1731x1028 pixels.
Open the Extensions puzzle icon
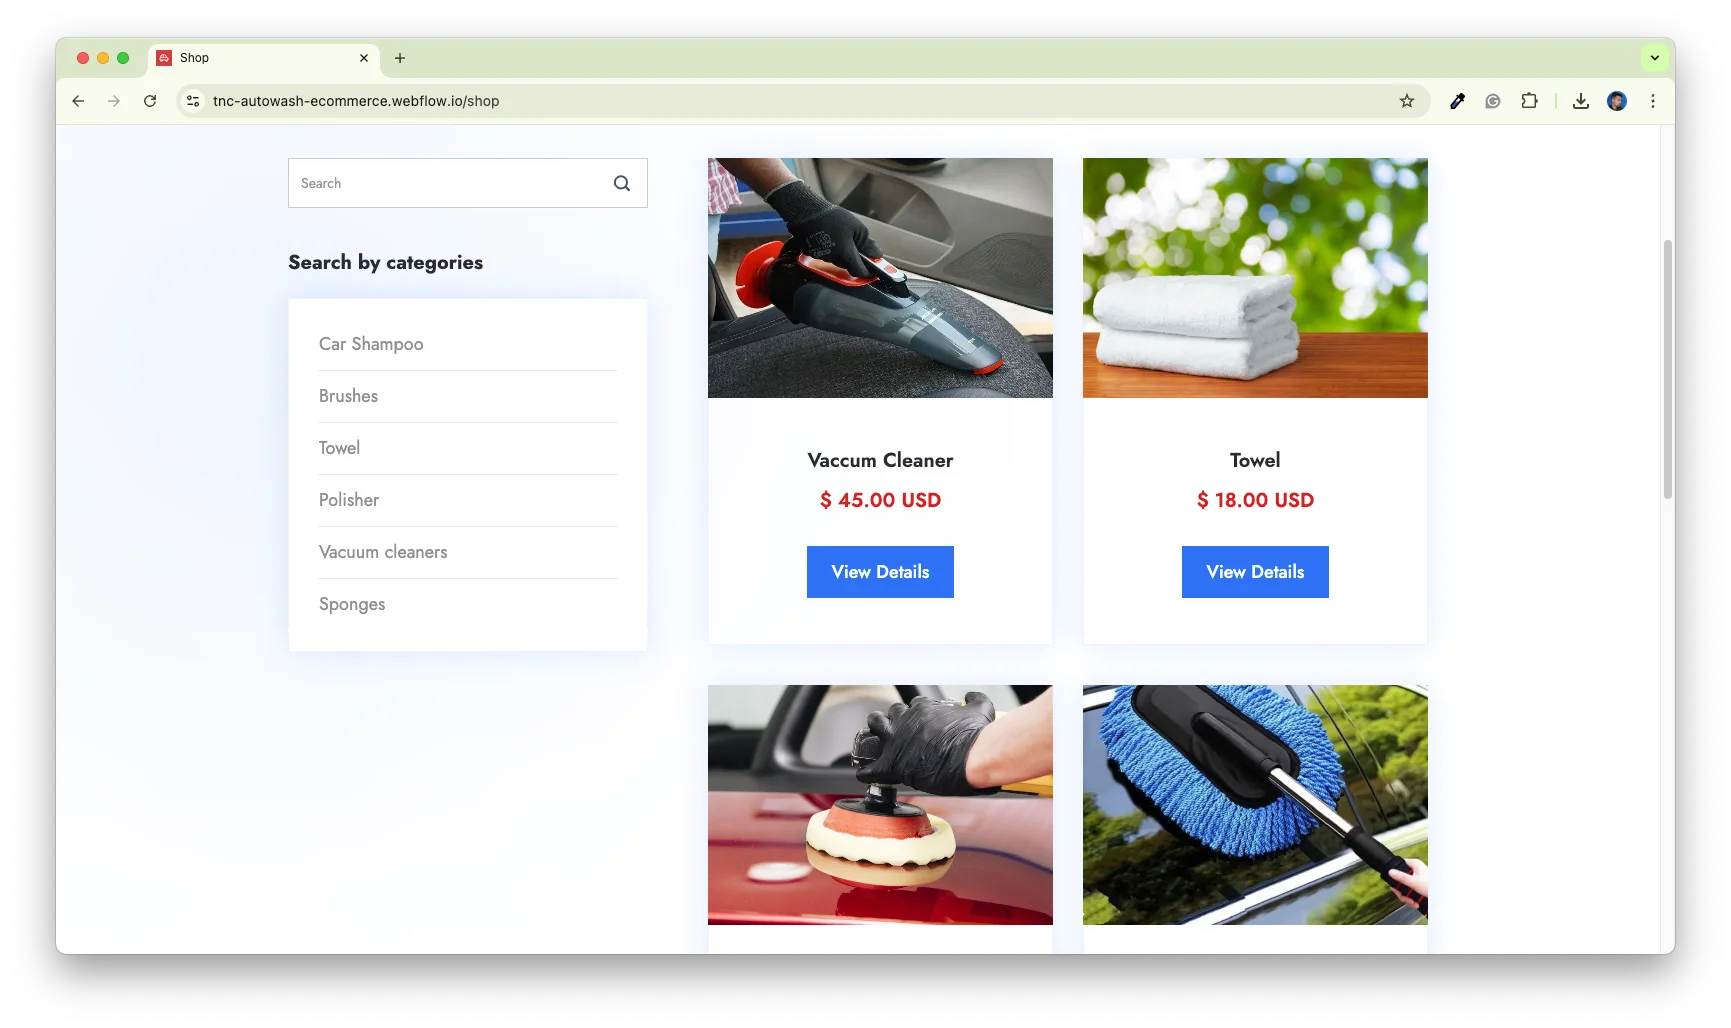(1529, 101)
